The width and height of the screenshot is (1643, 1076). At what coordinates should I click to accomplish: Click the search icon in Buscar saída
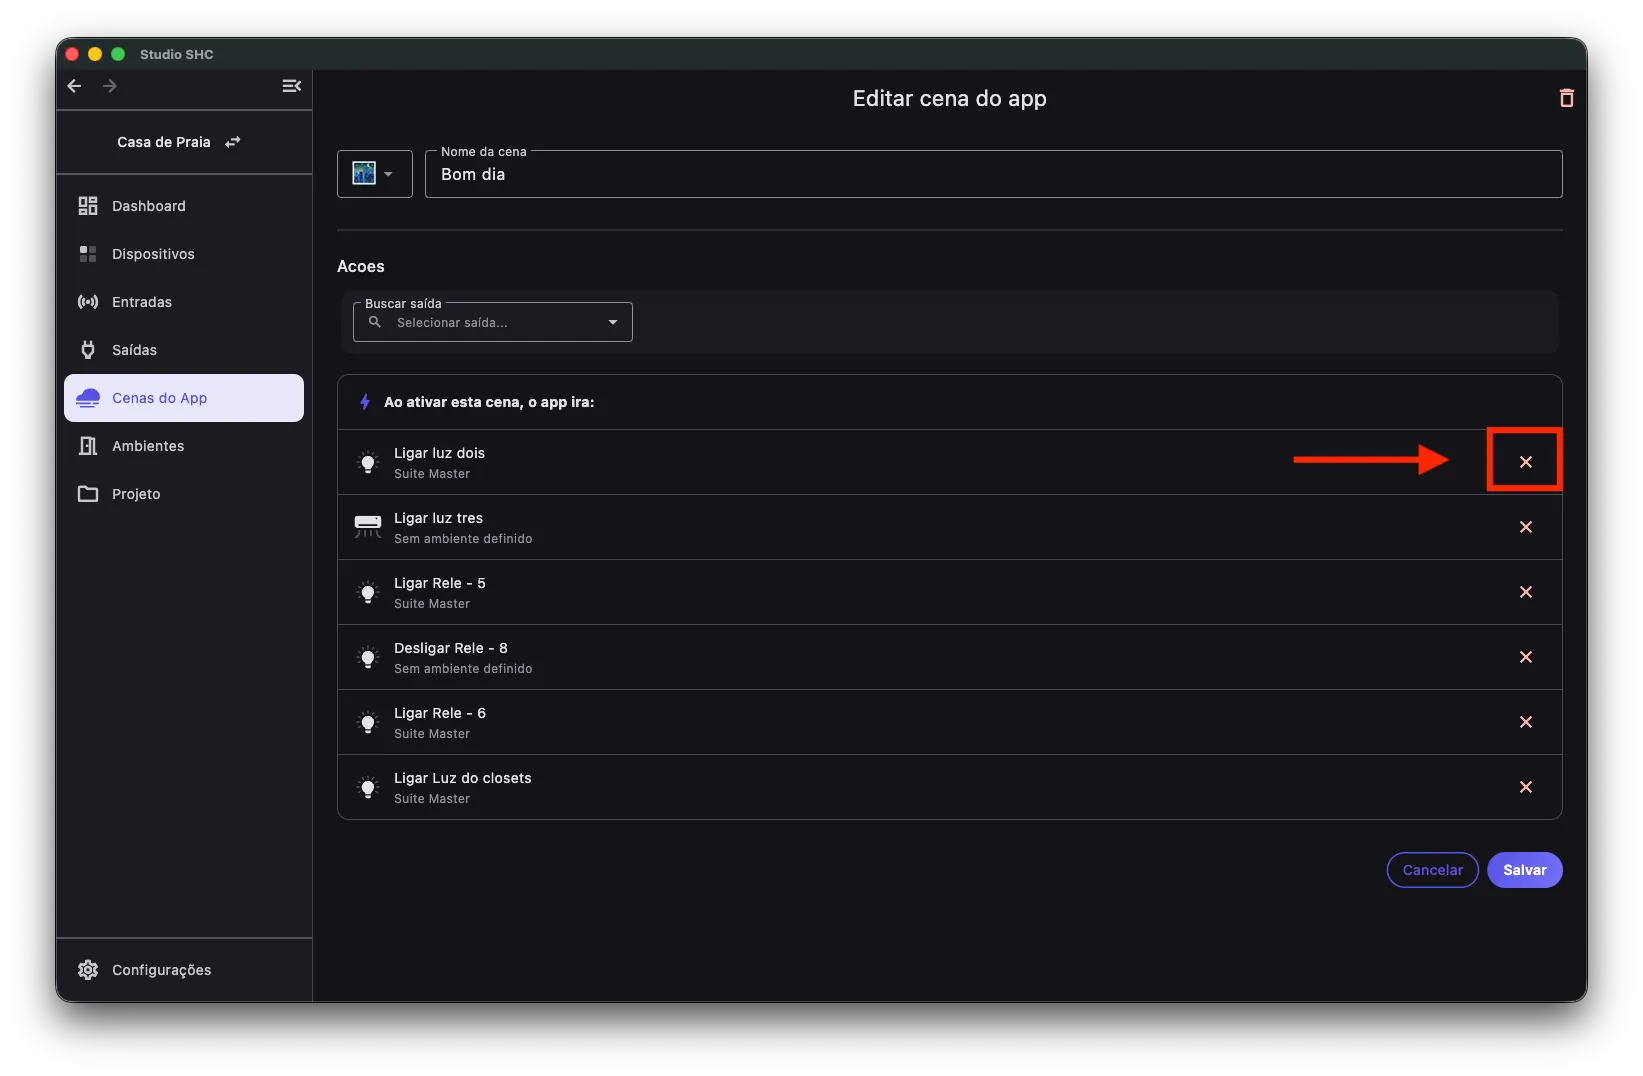point(375,322)
